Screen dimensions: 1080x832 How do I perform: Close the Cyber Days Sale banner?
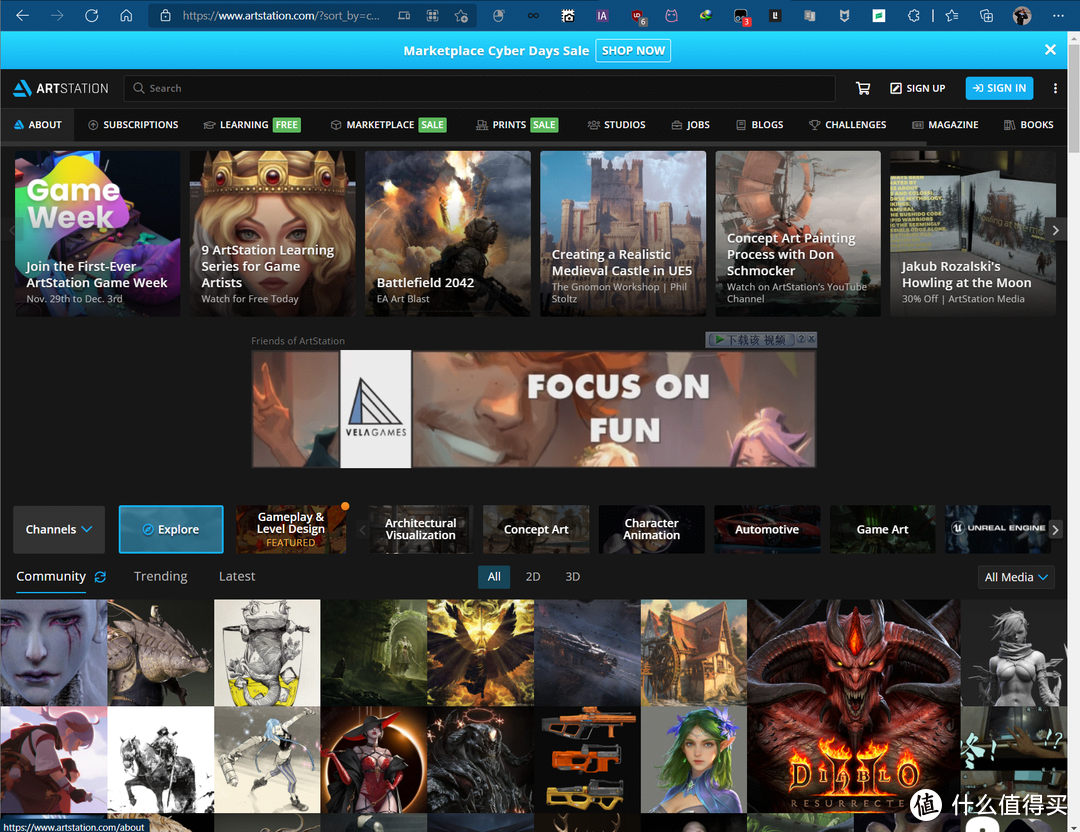(x=1050, y=50)
